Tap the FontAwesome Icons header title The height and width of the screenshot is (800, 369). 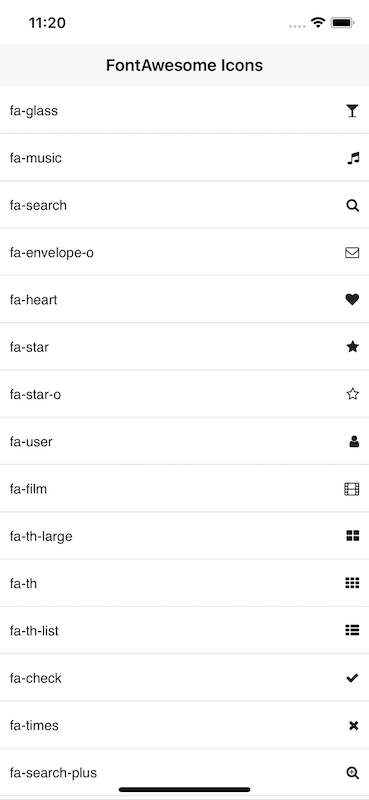(x=184, y=65)
